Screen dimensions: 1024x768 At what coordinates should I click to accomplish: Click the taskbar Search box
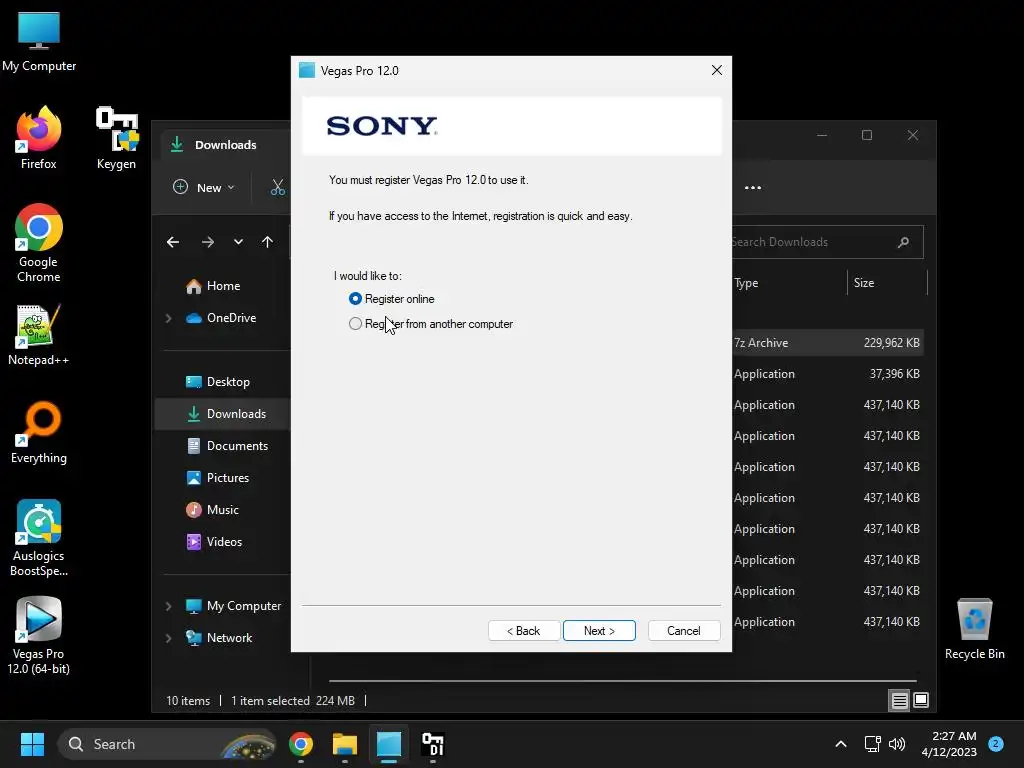[167, 744]
